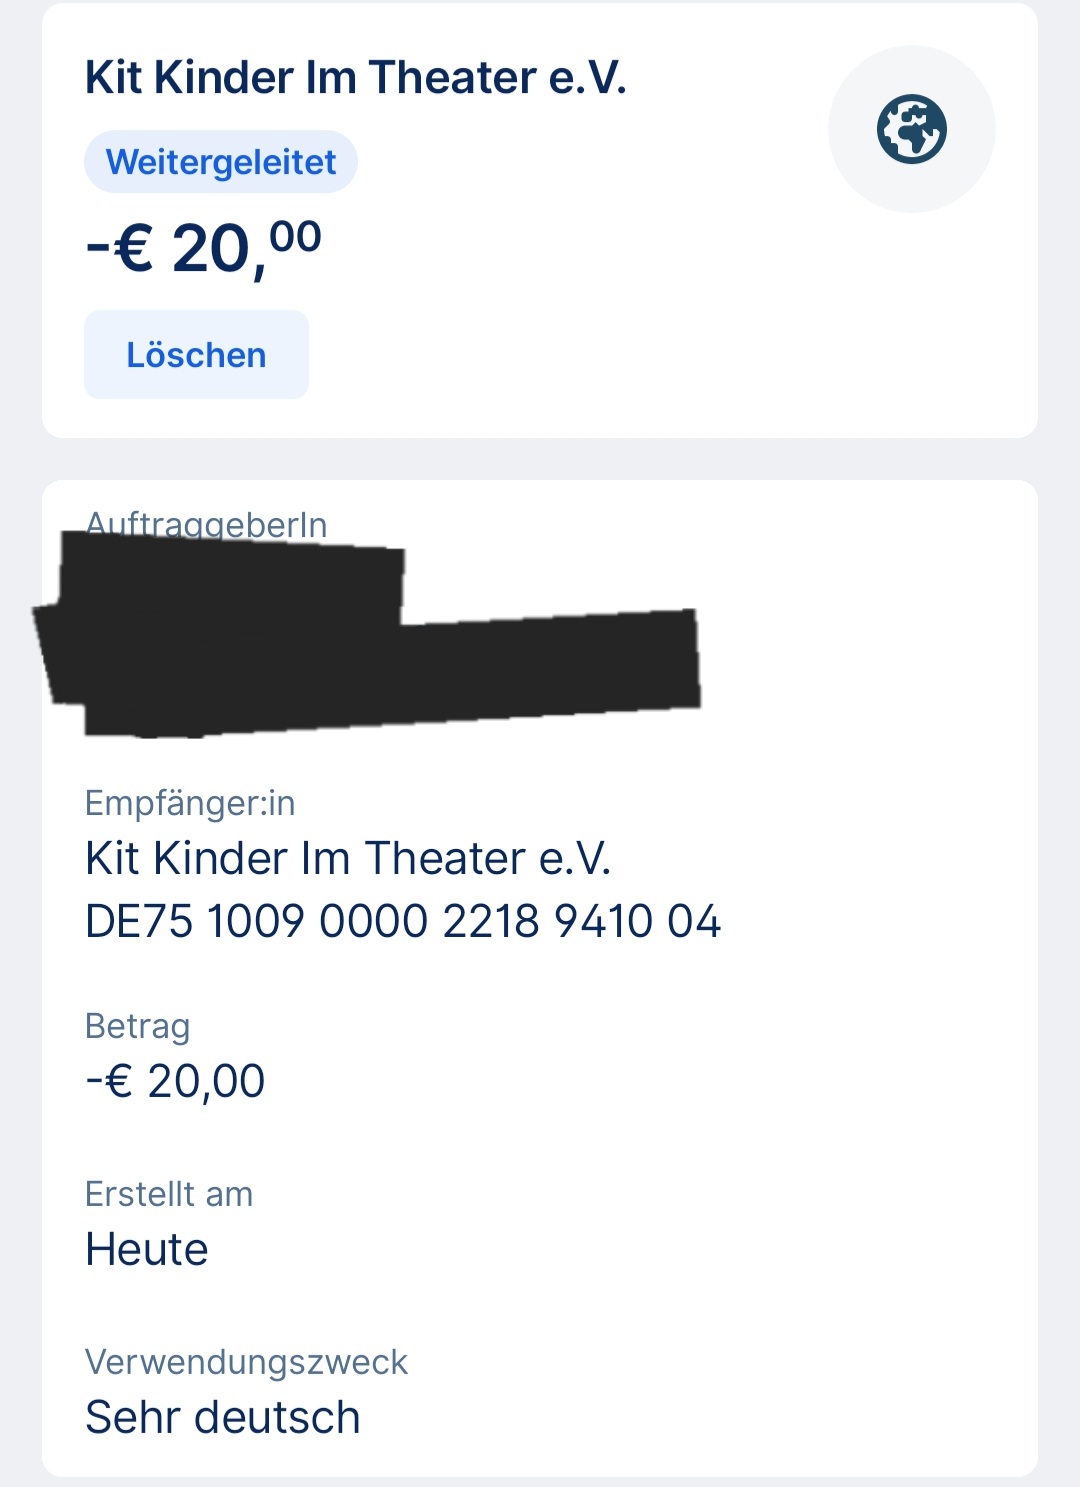
Task: Tap the globe icon in the circle
Action: point(911,129)
